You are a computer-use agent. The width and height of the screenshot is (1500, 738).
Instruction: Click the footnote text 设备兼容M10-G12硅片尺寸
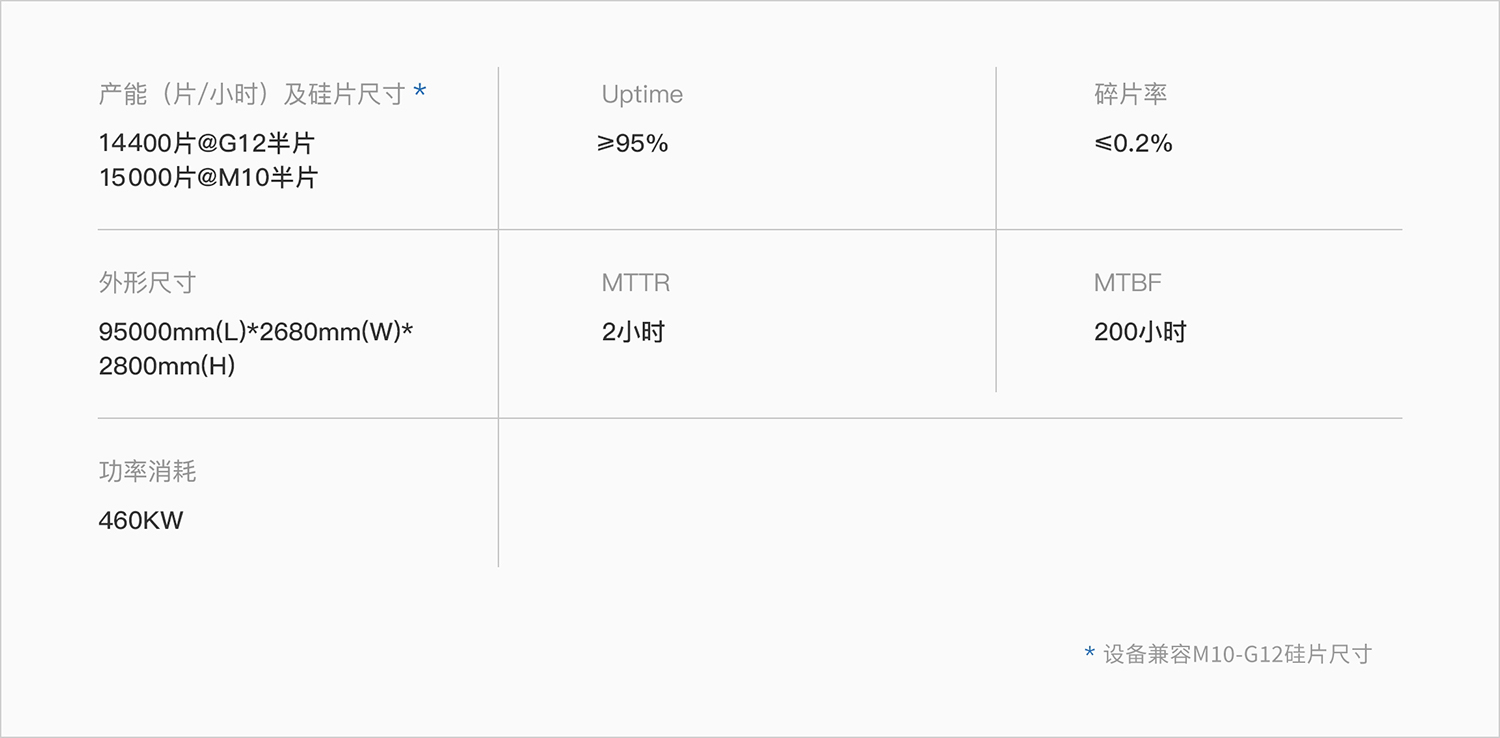coord(1237,654)
